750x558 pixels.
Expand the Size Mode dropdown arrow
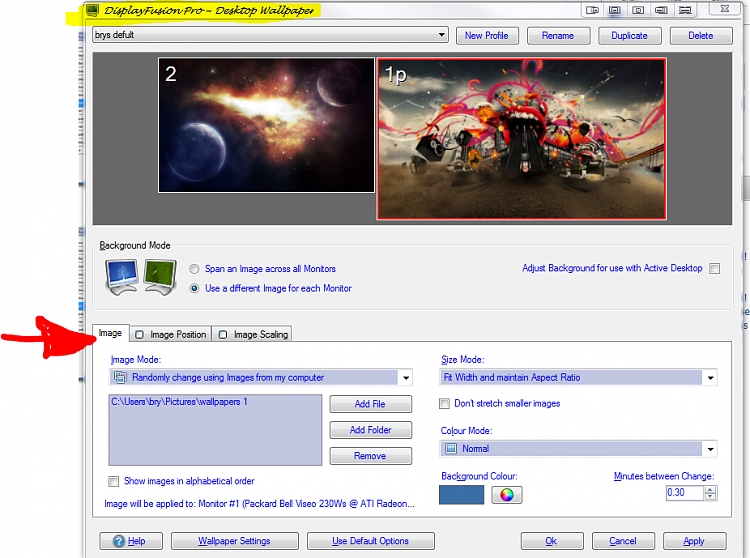click(x=710, y=378)
